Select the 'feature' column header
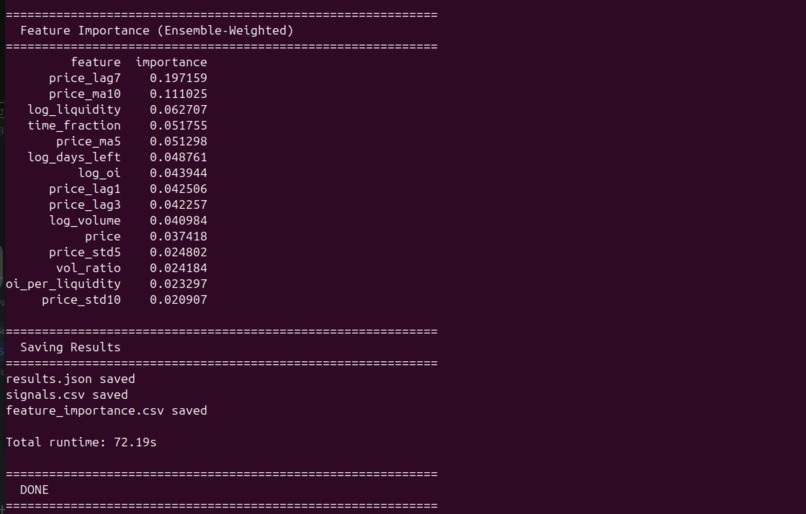 tap(96, 62)
